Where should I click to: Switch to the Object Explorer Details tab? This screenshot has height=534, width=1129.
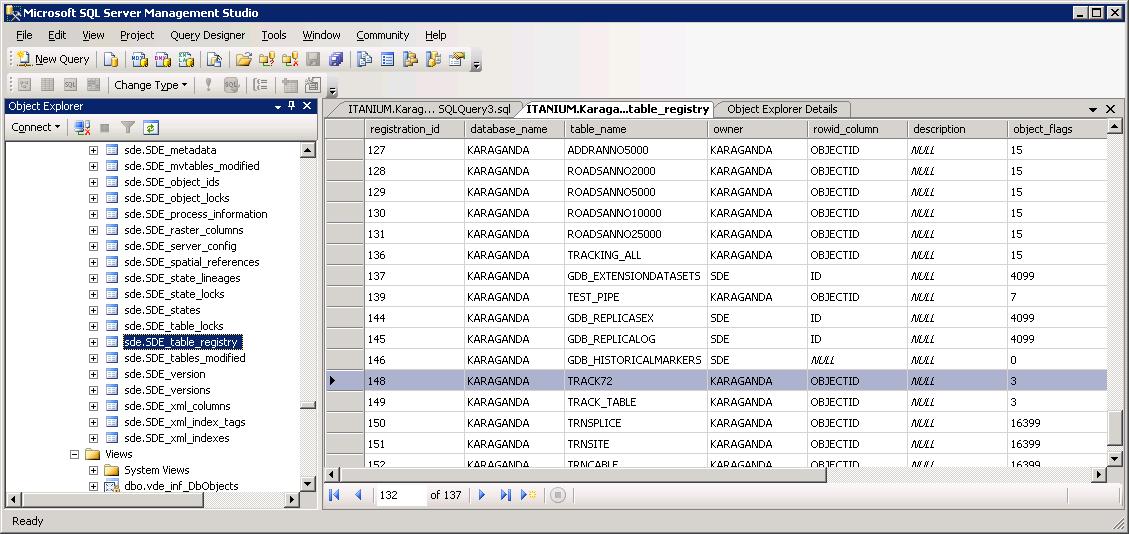pos(782,109)
